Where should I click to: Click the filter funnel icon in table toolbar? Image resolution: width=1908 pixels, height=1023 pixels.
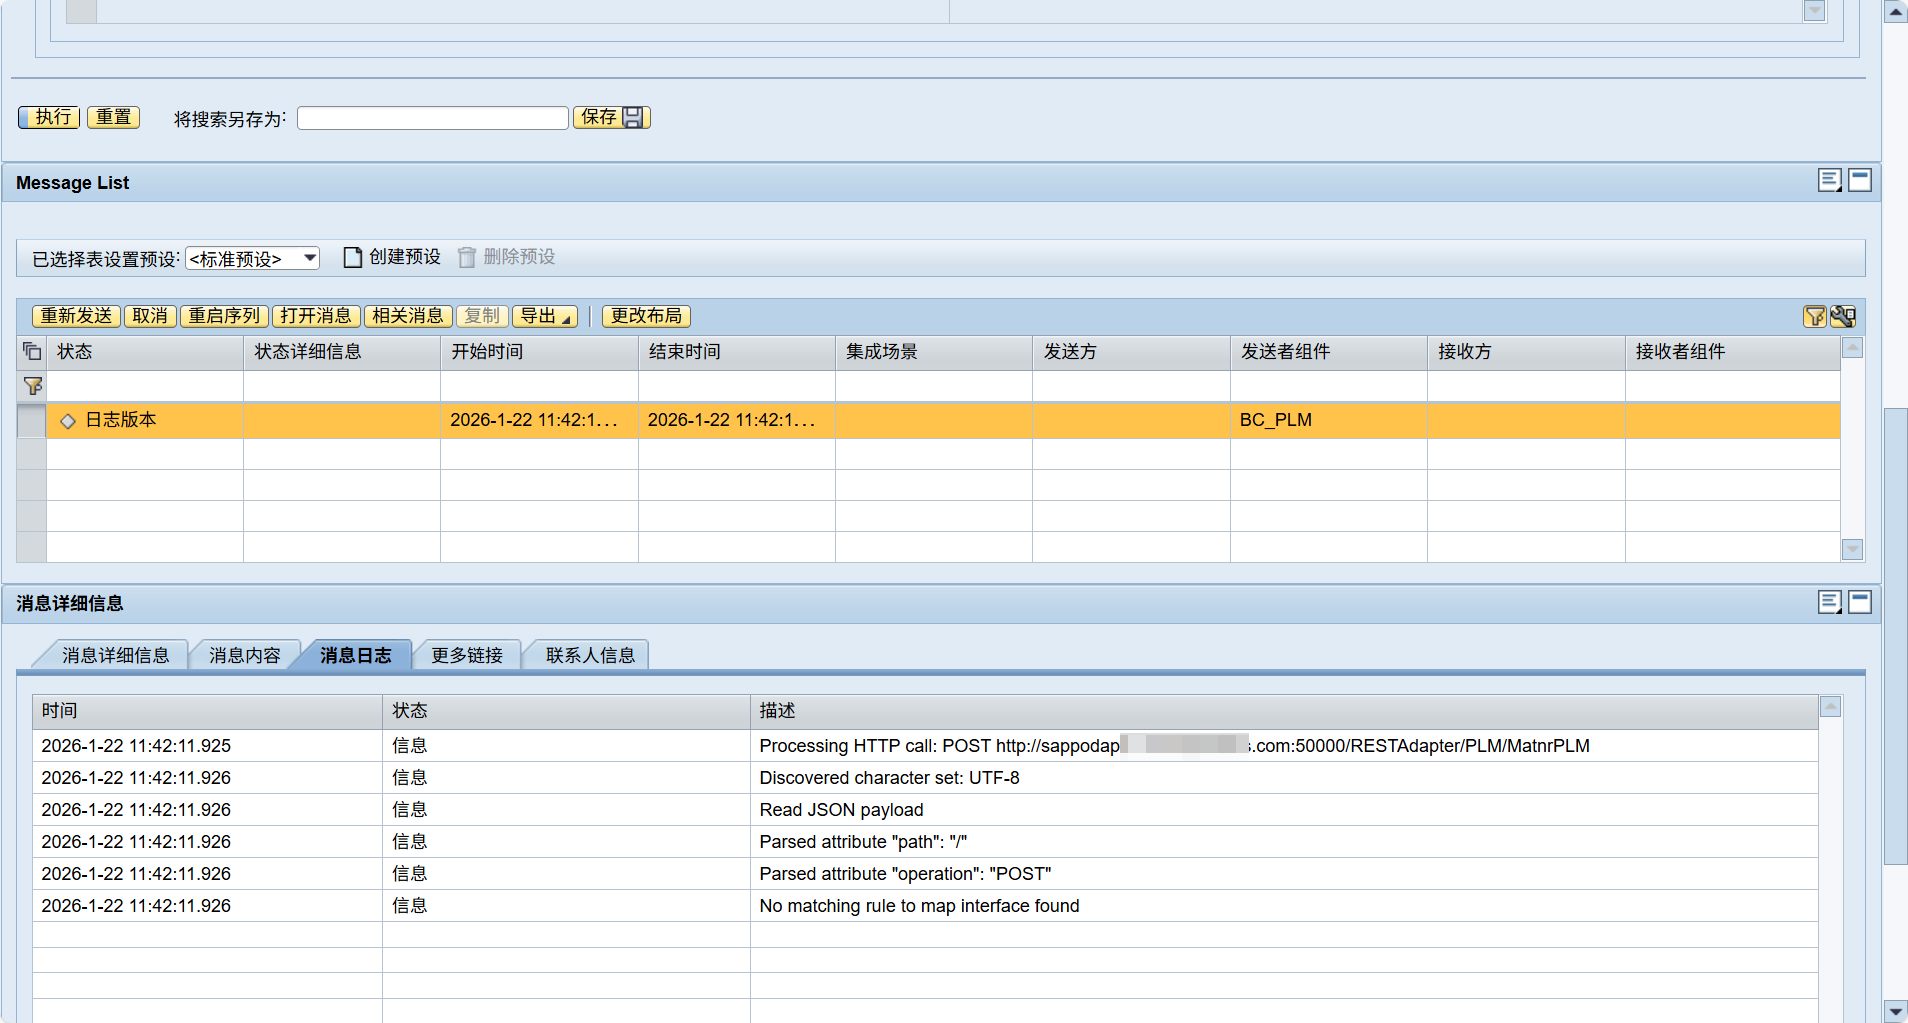pyautogui.click(x=1814, y=317)
